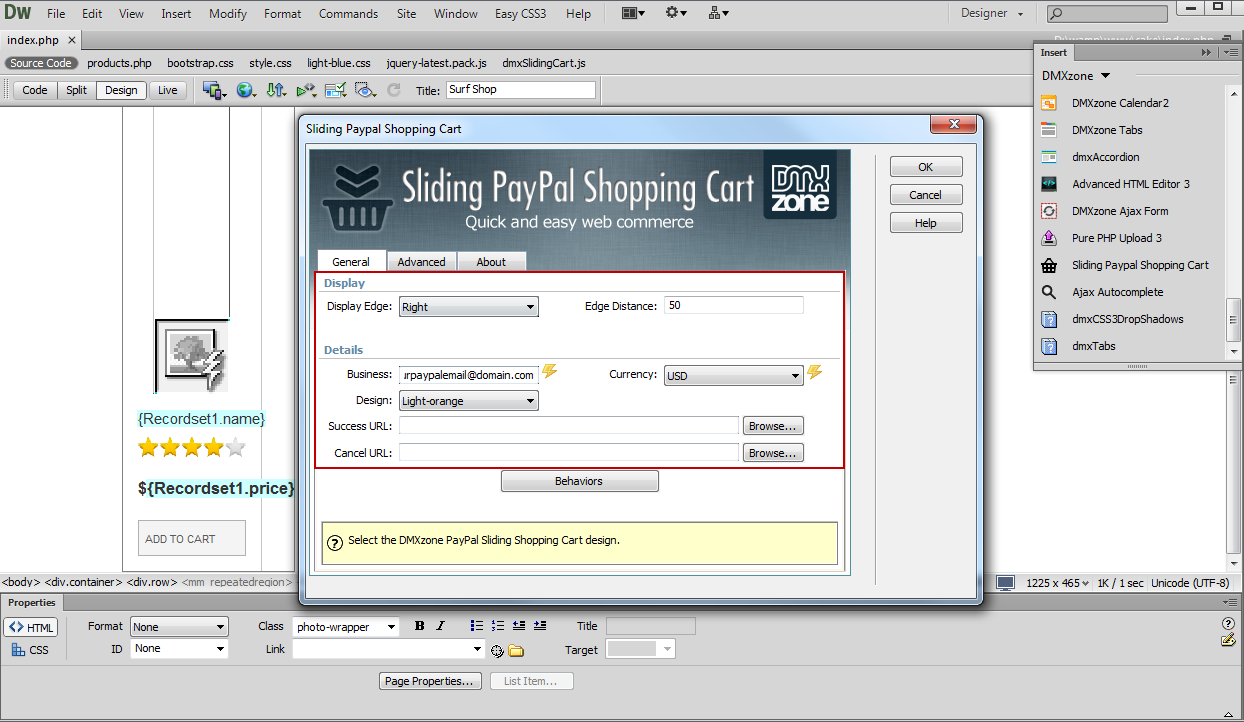Screen dimensions: 1244x722
Task: Open the window size dropdown in the status bar
Action: 1056,583
